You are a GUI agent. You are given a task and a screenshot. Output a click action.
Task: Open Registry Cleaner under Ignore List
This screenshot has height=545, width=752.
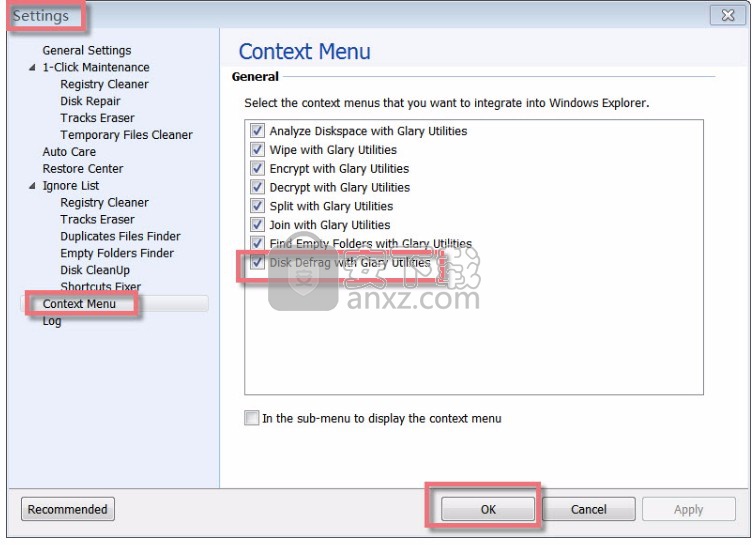coord(105,202)
